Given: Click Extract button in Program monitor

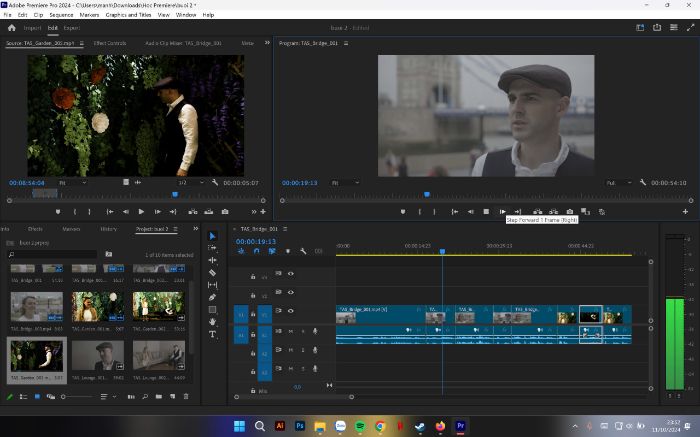Looking at the screenshot, I should point(554,212).
